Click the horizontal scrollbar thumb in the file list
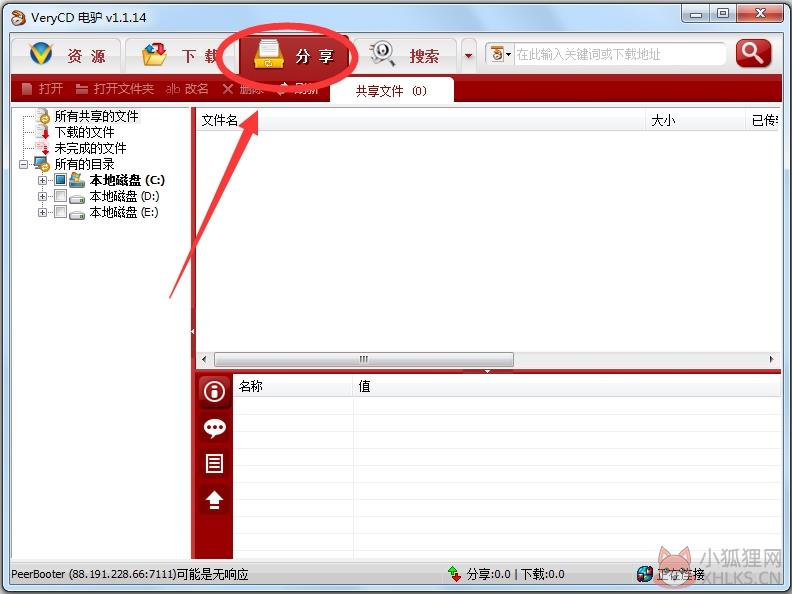 pyautogui.click(x=364, y=359)
